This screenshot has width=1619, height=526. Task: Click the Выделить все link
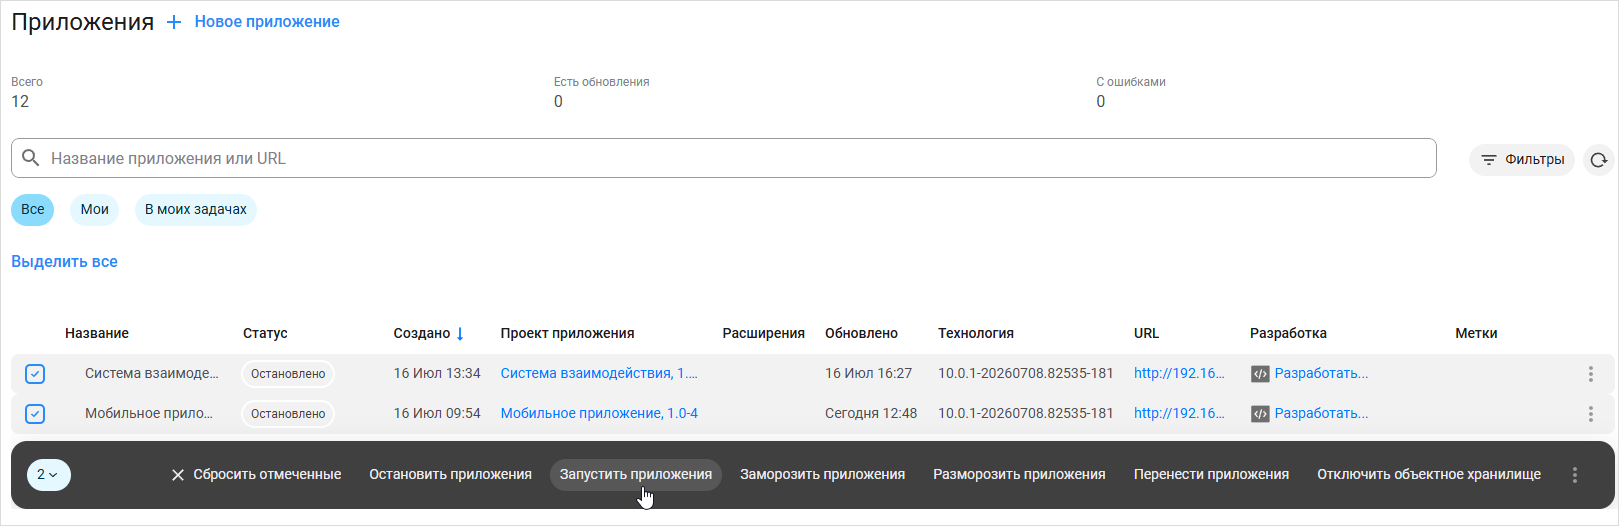point(64,261)
